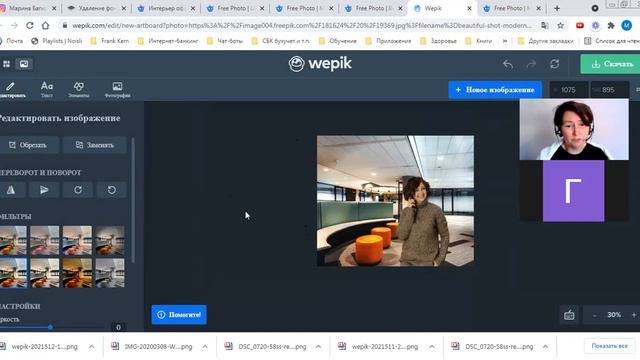Viewport: 640px width, 360px height.
Task: Click the canvas height field 895
Action: tap(609, 90)
